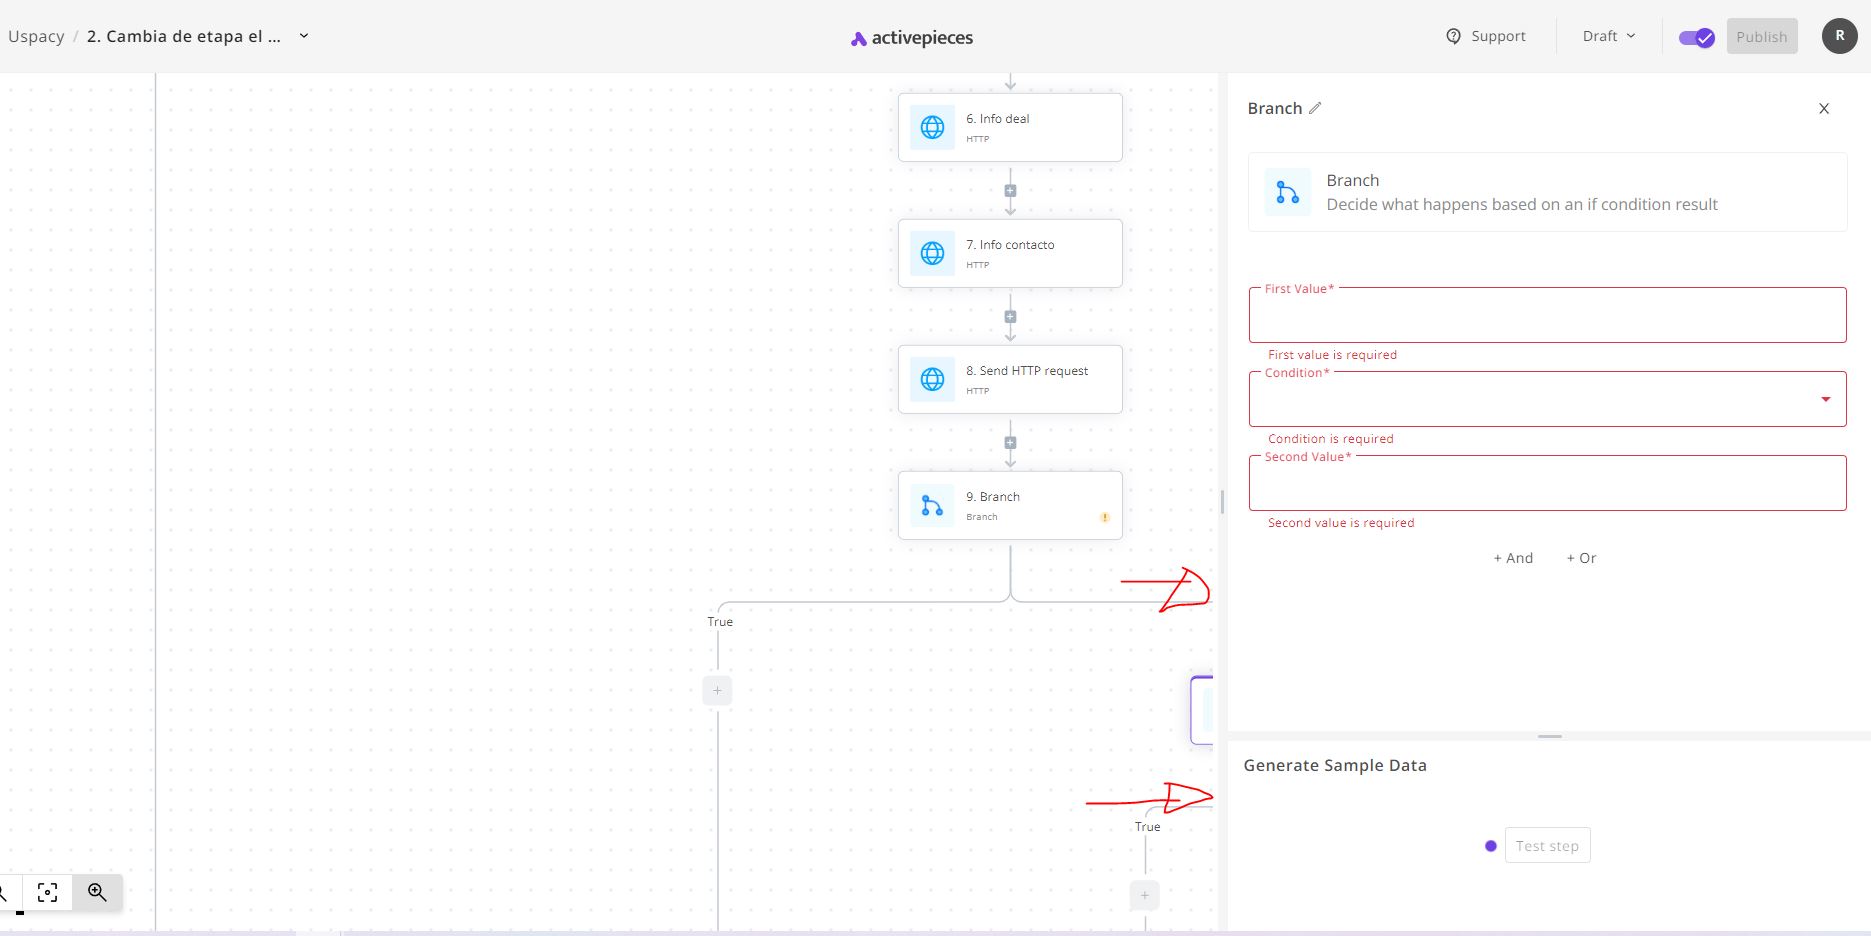
Task: Click the fit to screen icon
Action: click(47, 892)
